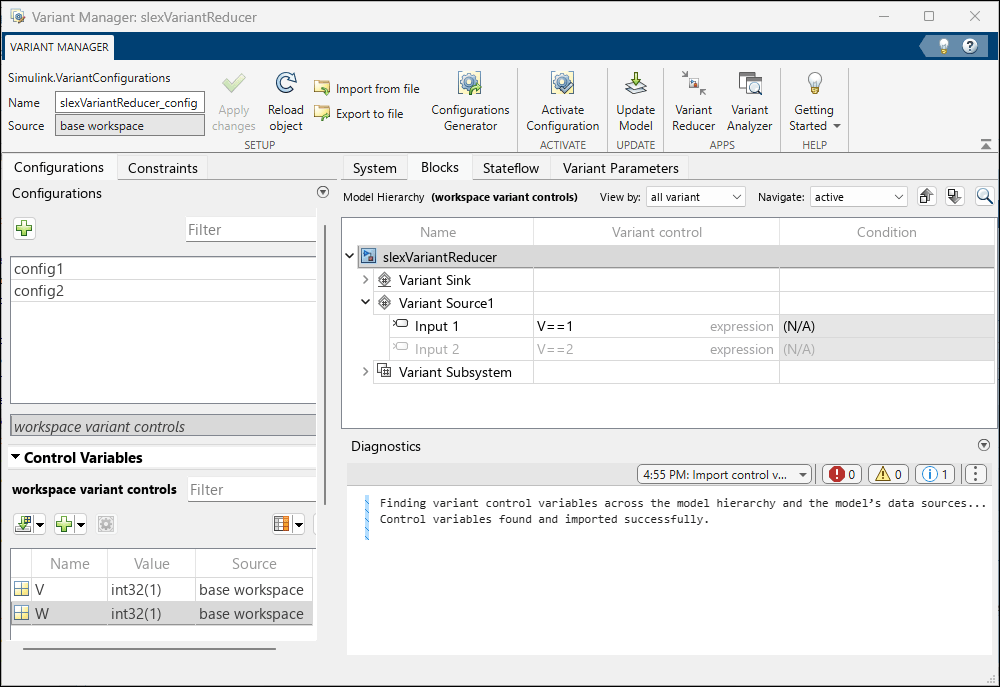Screen dimensions: 1000x687
Task: Click Variant Sink block icon
Action: click(385, 279)
